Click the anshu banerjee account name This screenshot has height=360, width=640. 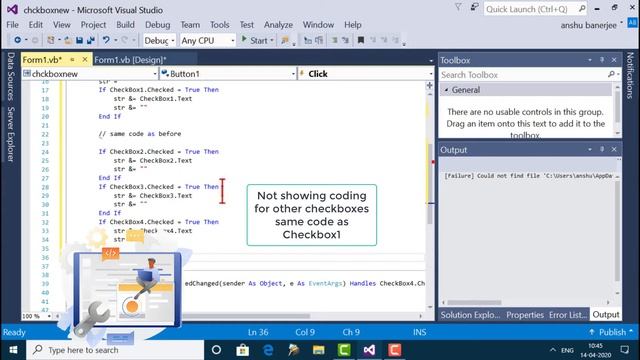(588, 25)
